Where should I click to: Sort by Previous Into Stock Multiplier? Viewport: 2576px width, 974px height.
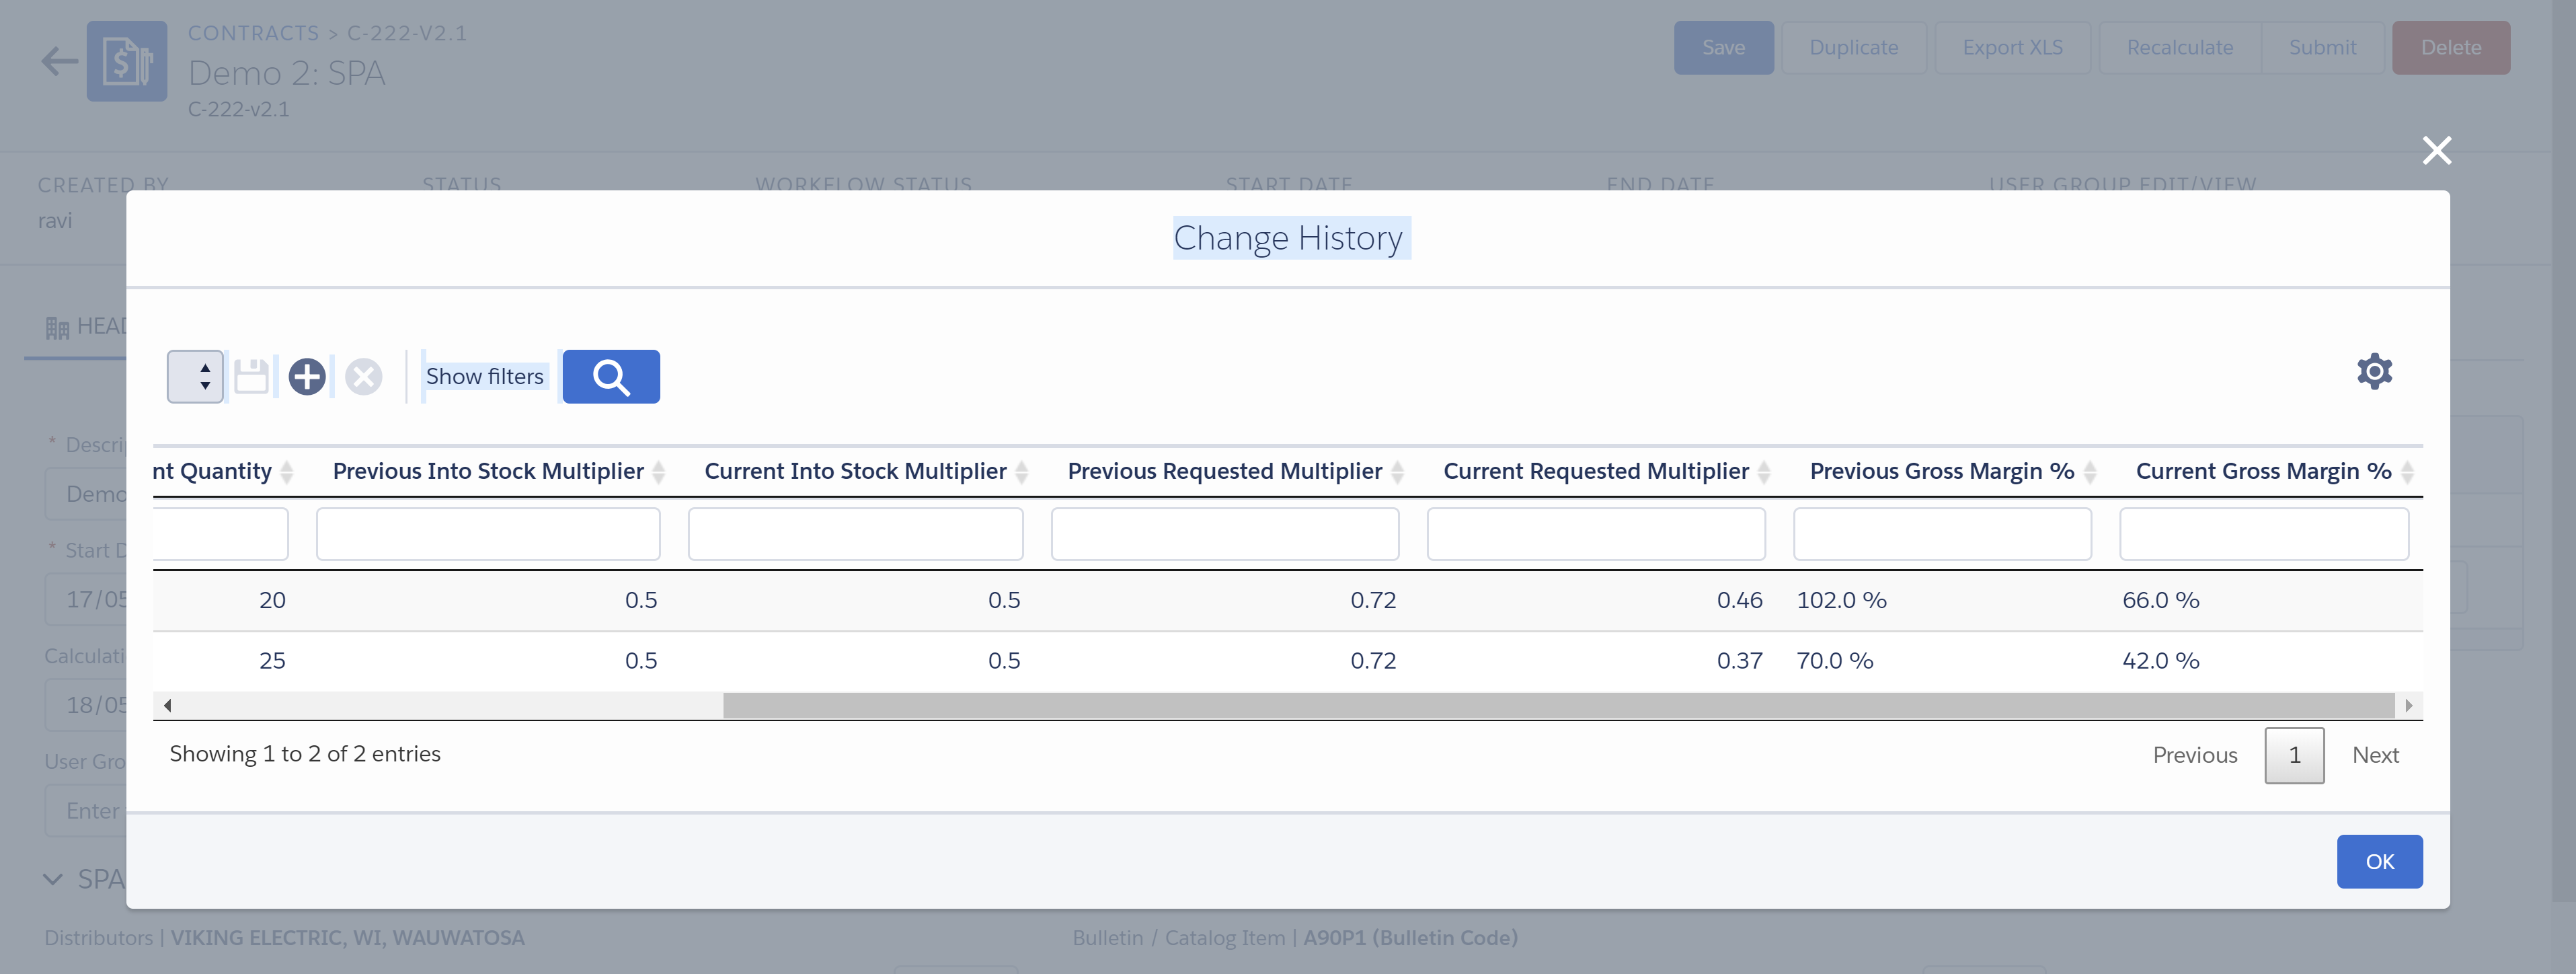tap(488, 471)
